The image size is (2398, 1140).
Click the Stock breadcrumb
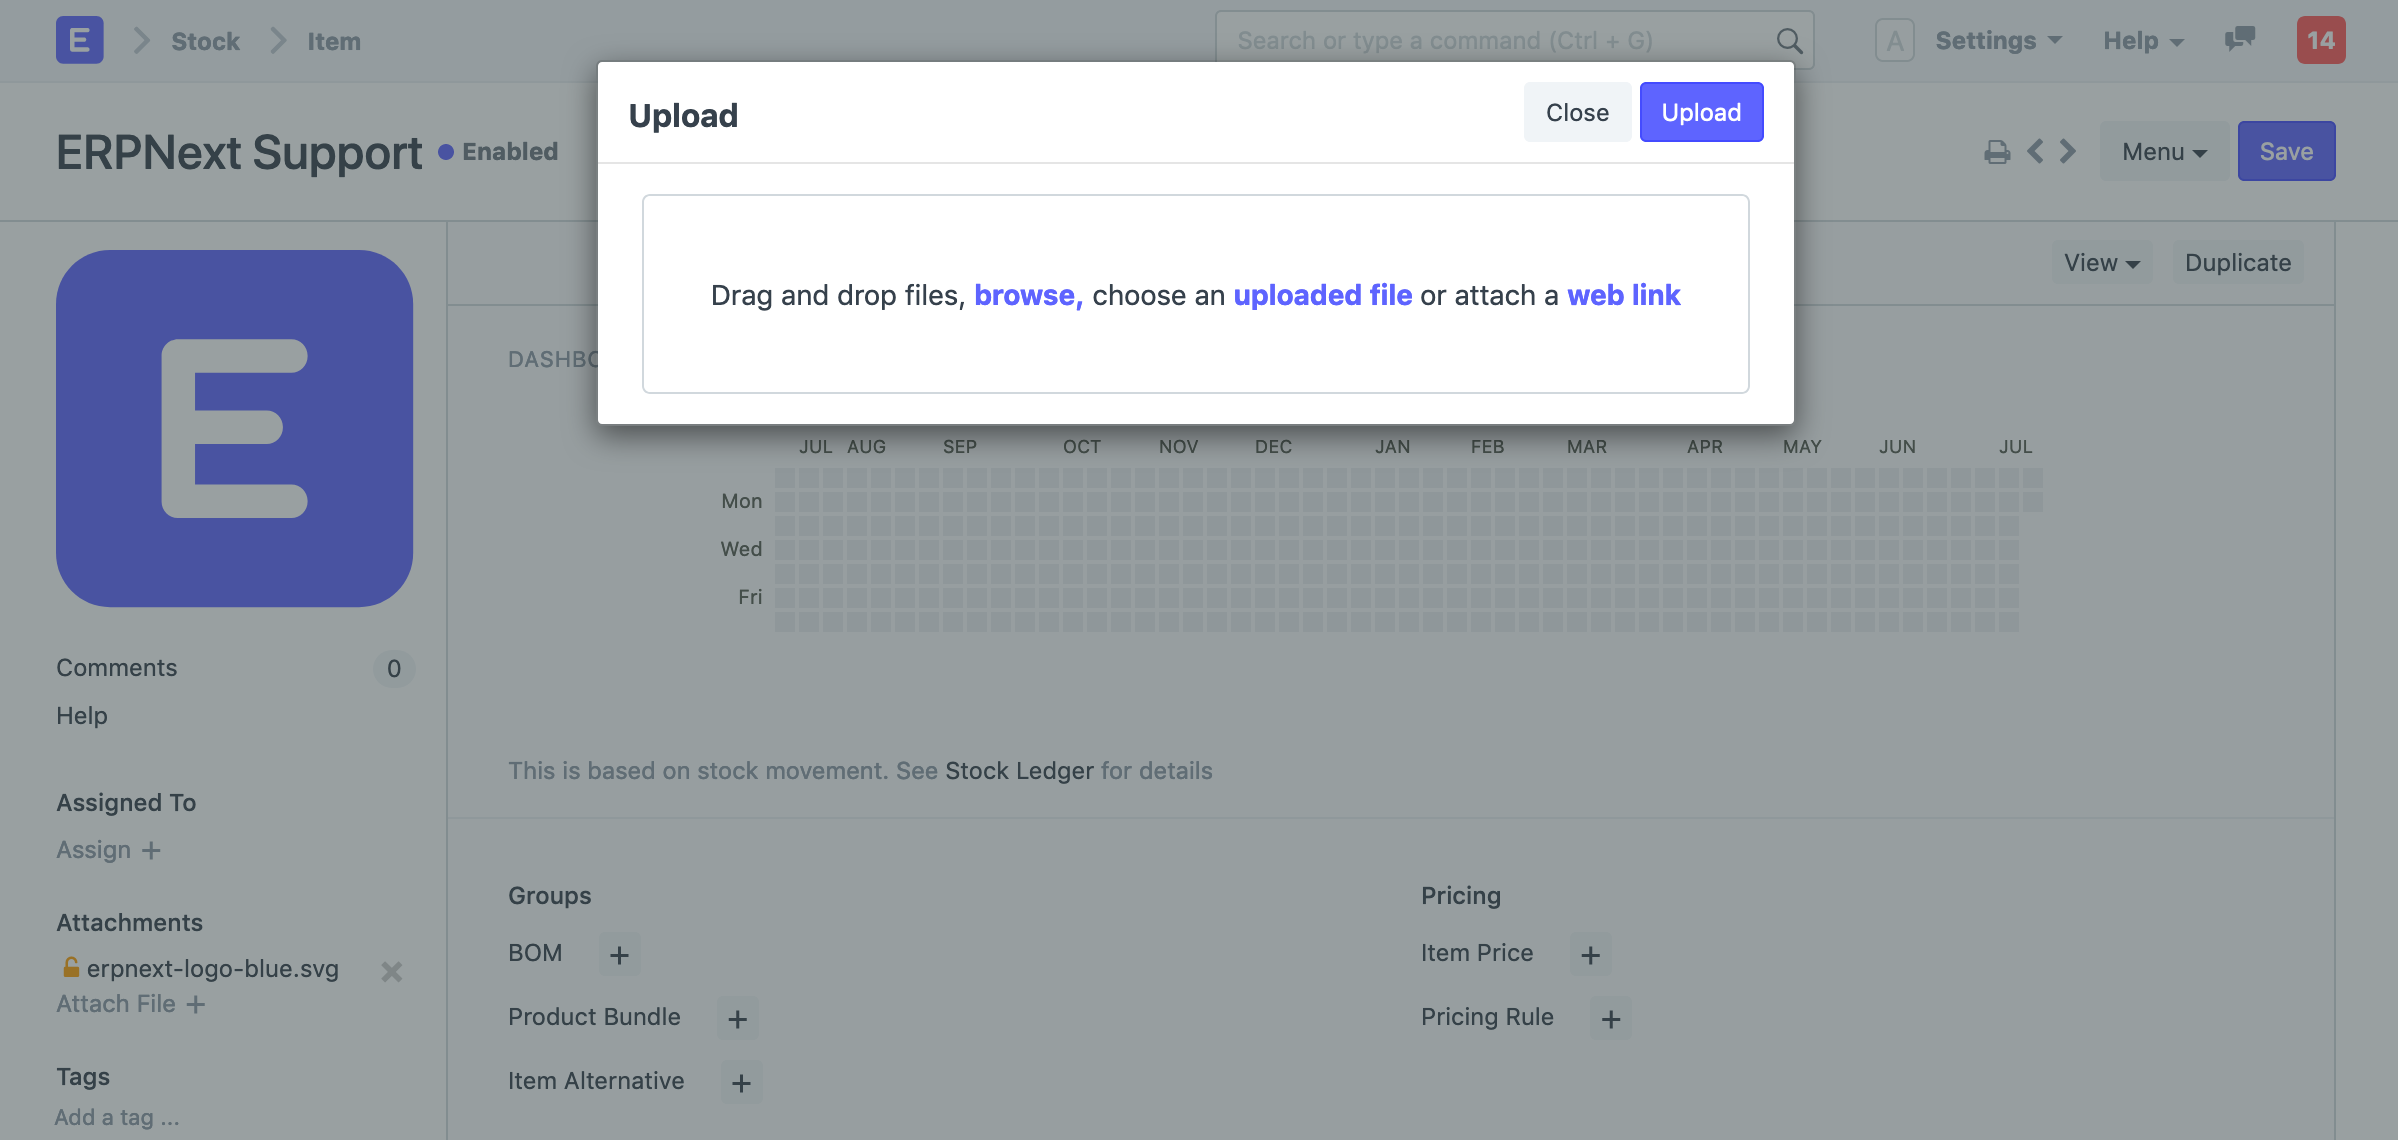click(x=205, y=41)
